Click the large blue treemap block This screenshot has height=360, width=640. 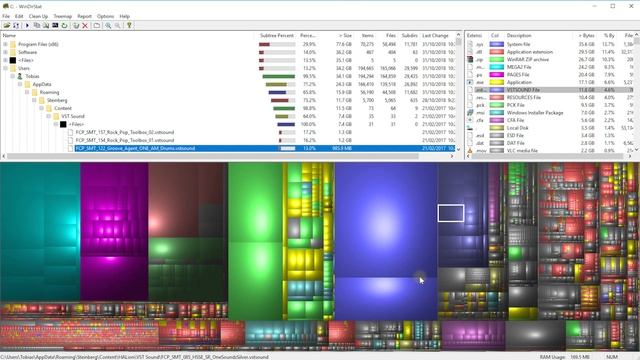[386, 220]
